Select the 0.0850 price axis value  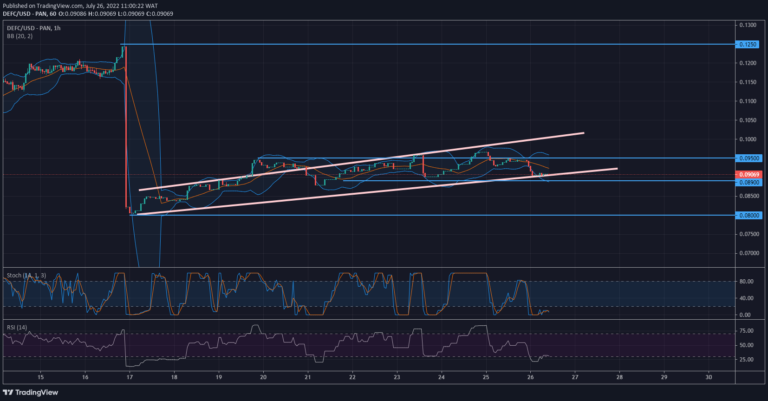[x=748, y=196]
